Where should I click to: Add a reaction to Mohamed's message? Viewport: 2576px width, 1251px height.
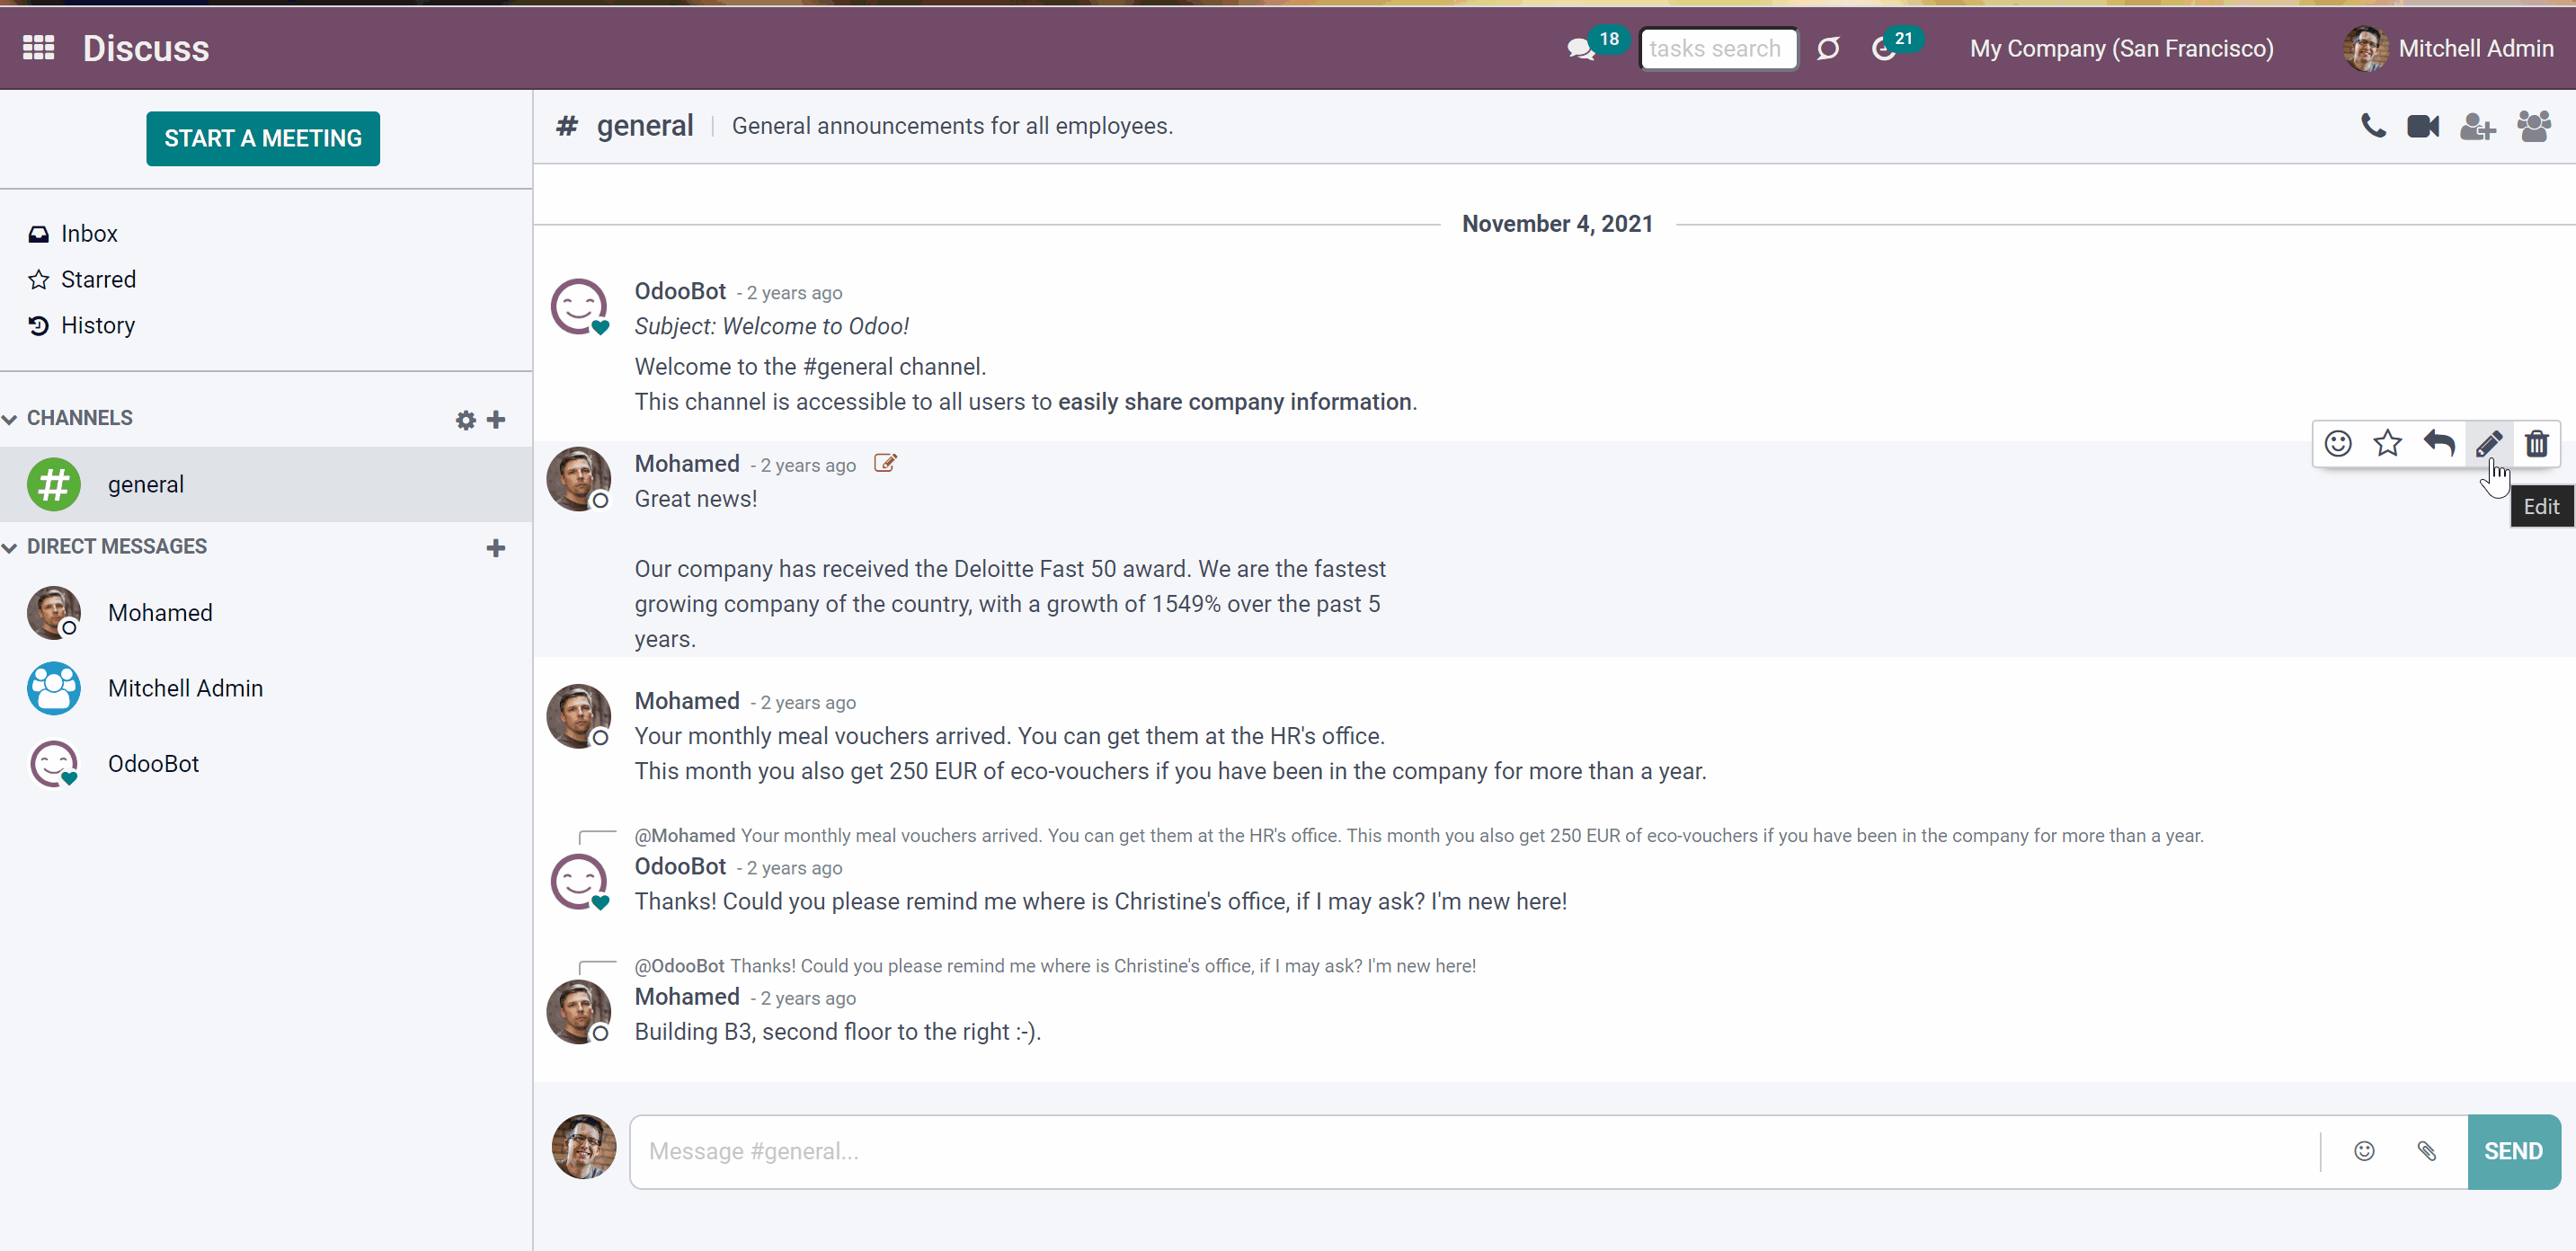[2338, 443]
